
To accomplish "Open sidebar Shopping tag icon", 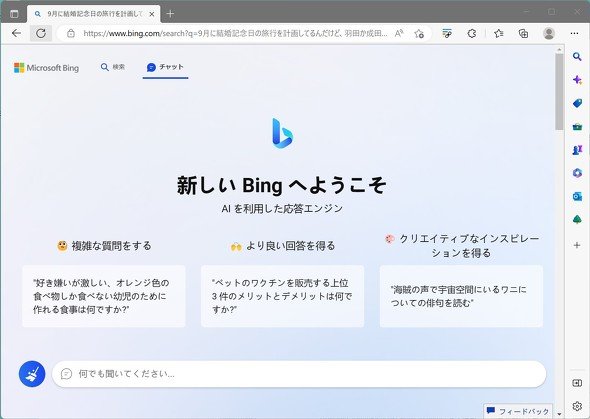I will 577,103.
